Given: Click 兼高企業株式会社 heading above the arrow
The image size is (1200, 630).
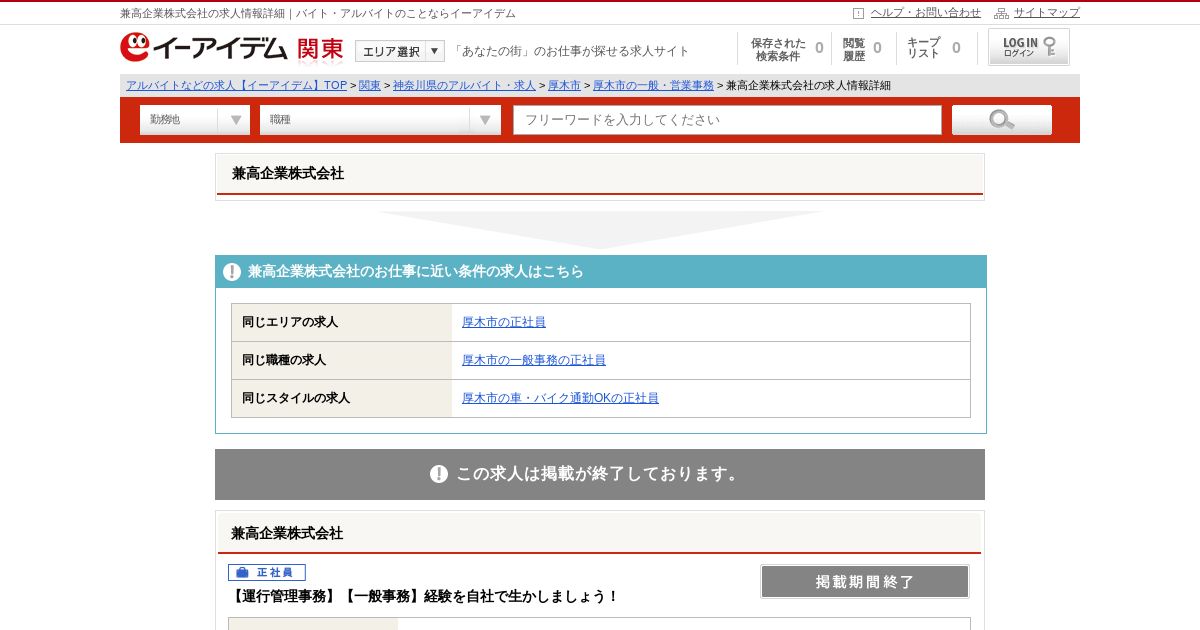Looking at the screenshot, I should pos(288,173).
